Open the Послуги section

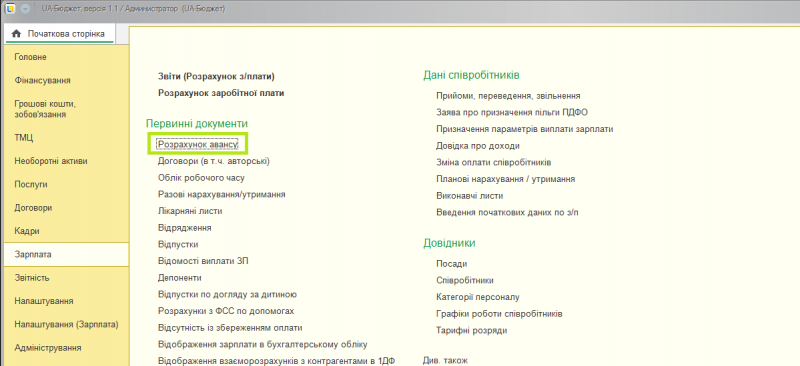click(x=65, y=184)
